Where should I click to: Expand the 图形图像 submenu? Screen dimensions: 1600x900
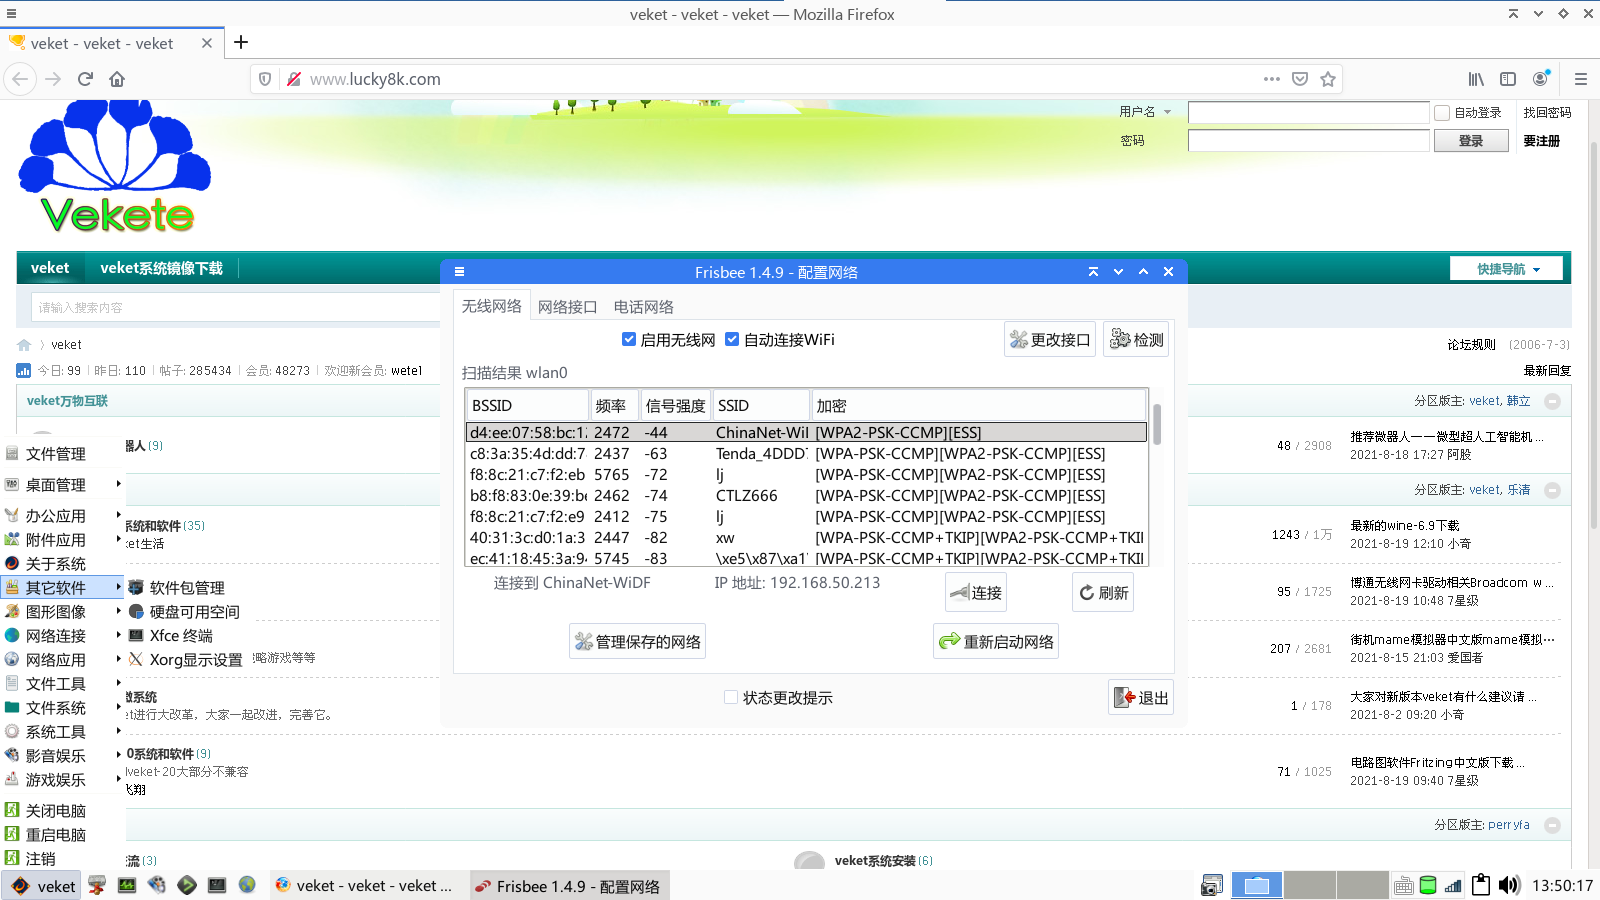click(x=62, y=612)
